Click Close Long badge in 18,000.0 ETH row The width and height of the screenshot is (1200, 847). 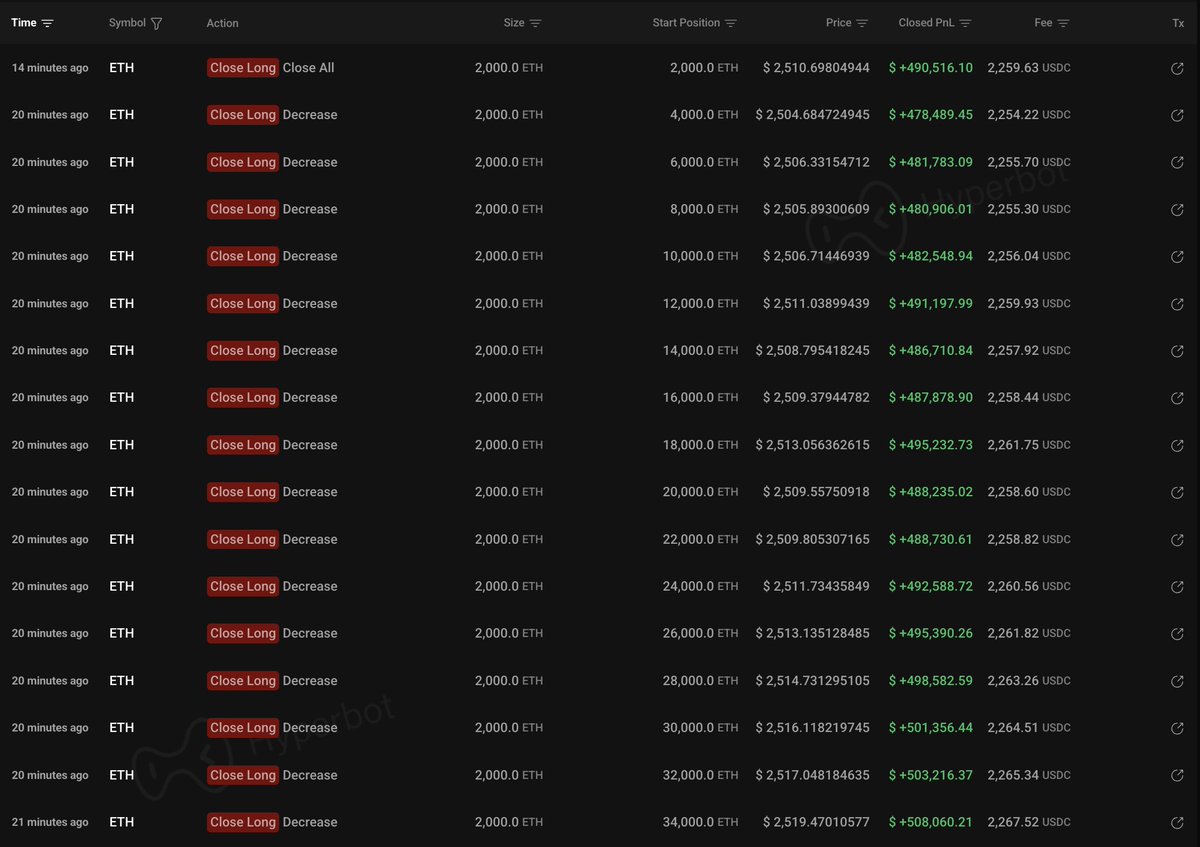point(243,445)
